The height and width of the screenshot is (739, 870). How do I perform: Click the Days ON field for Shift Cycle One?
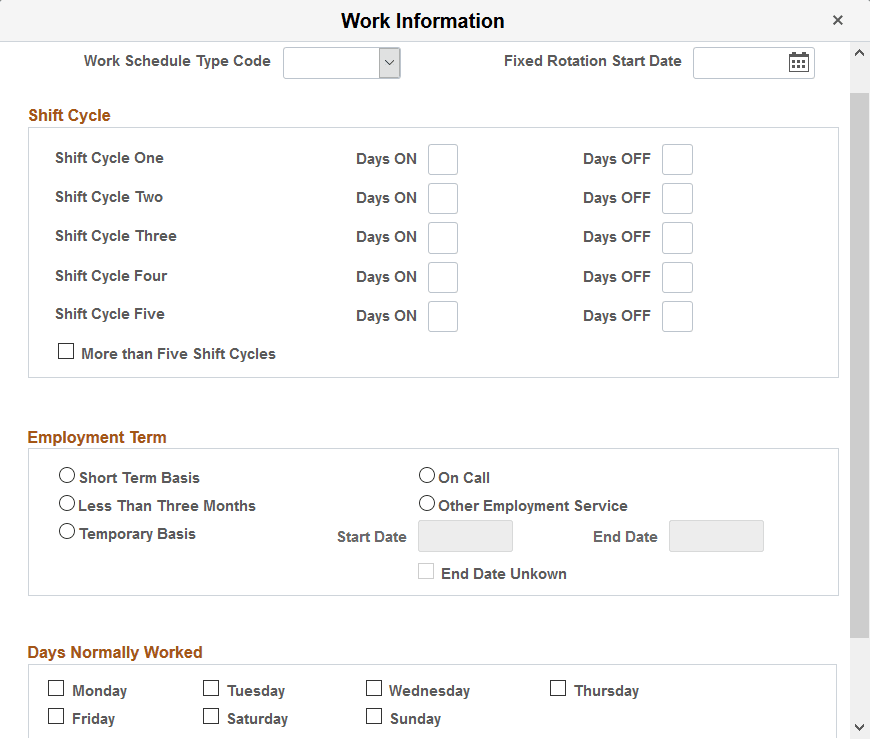pos(443,159)
